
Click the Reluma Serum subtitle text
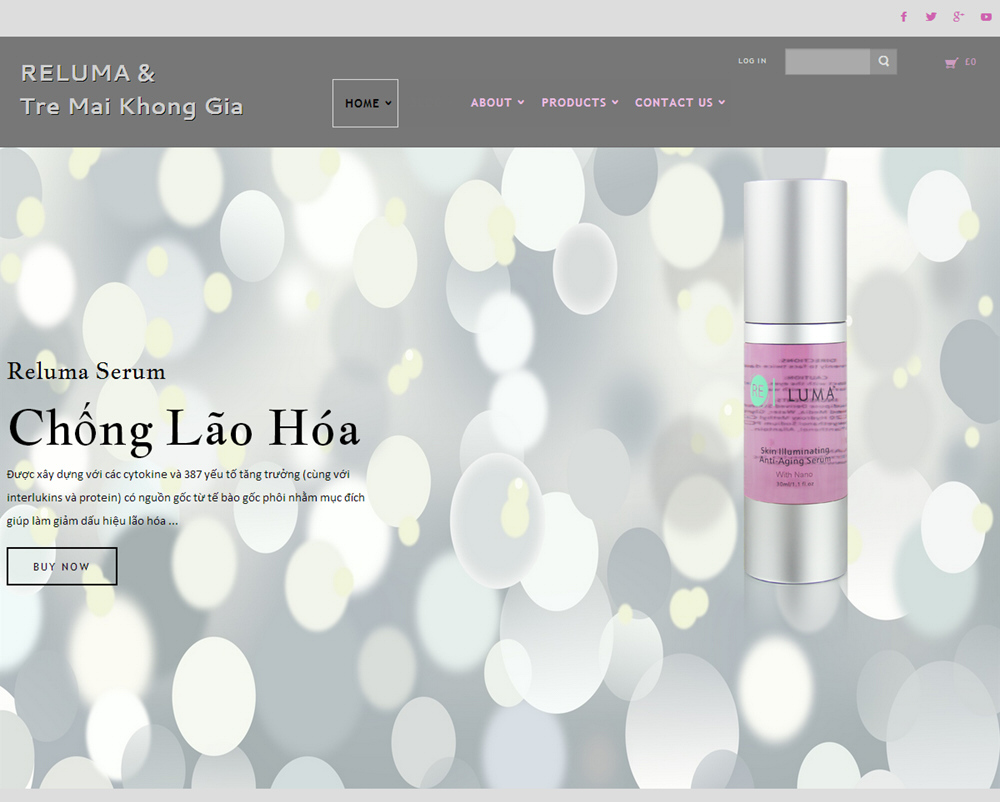point(86,371)
